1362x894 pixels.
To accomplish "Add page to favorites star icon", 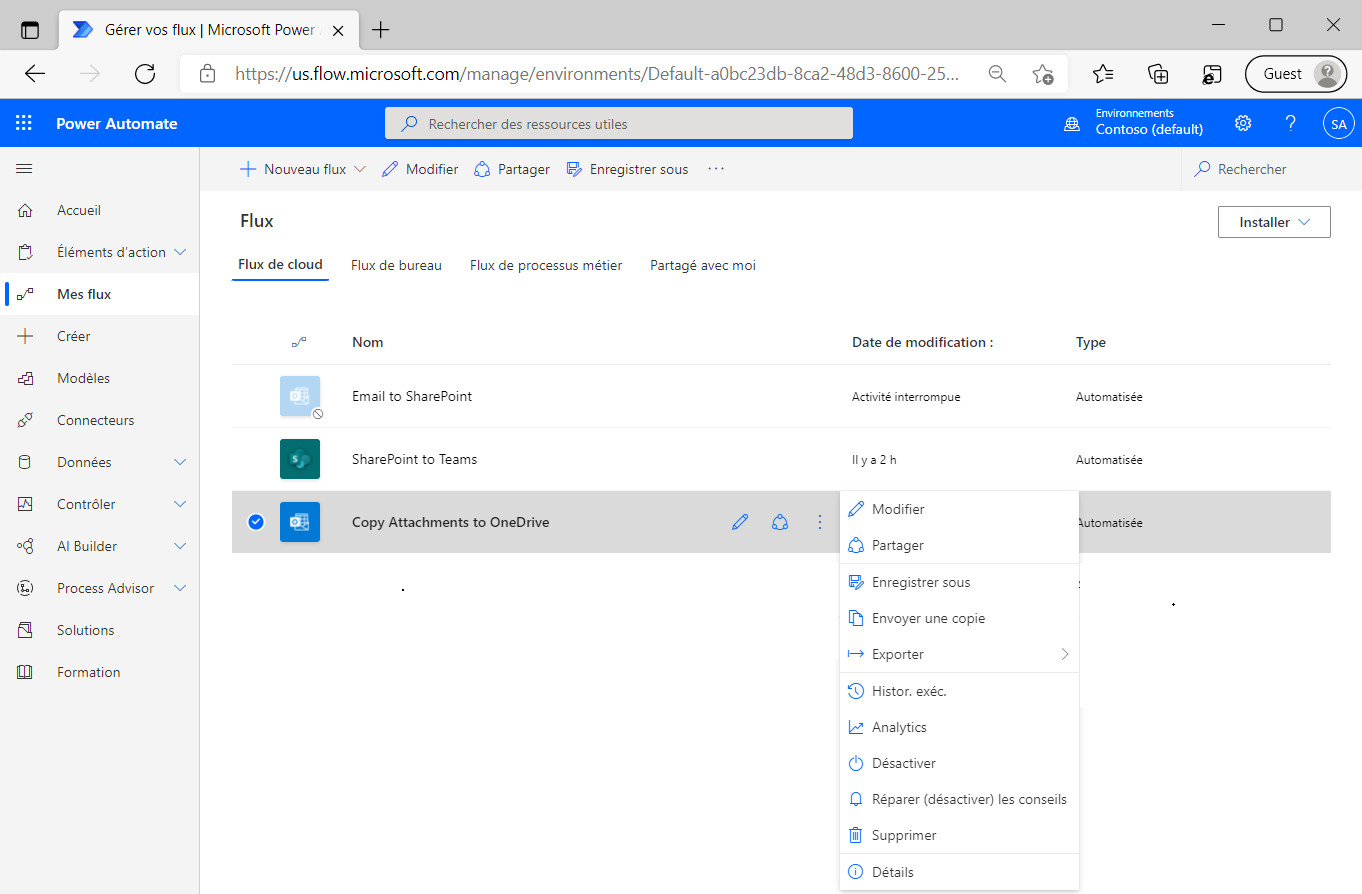I will (x=1042, y=74).
